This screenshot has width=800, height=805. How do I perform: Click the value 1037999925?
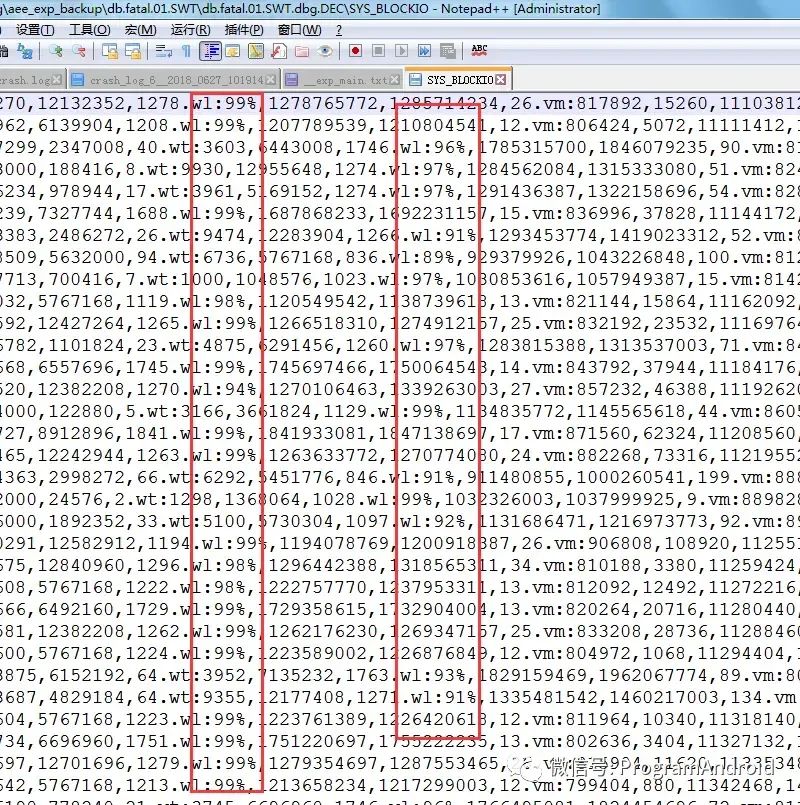point(620,500)
